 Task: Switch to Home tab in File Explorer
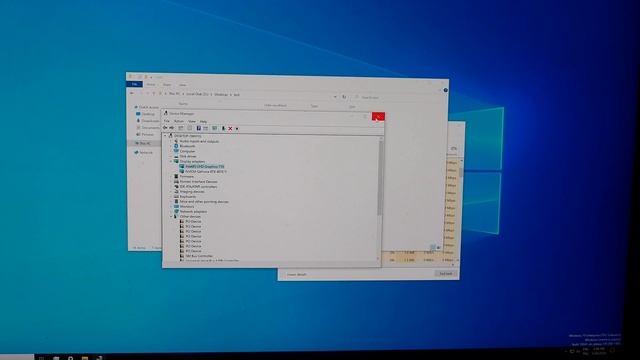coord(151,84)
